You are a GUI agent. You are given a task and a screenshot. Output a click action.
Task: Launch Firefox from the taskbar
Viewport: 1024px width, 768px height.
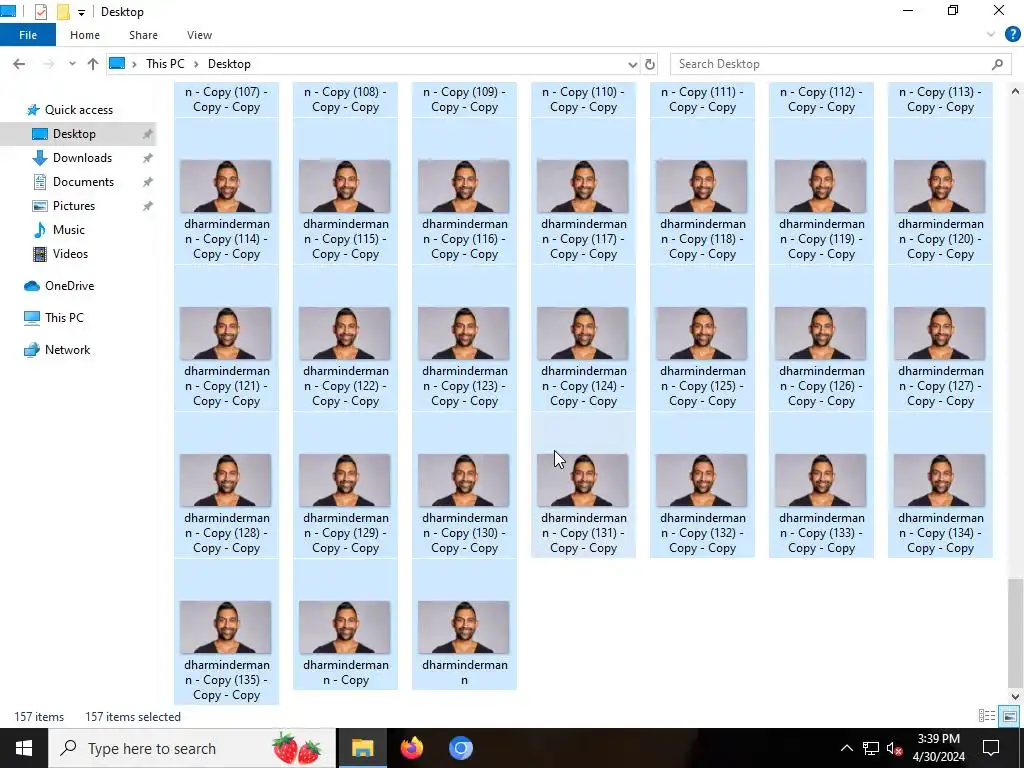click(411, 748)
